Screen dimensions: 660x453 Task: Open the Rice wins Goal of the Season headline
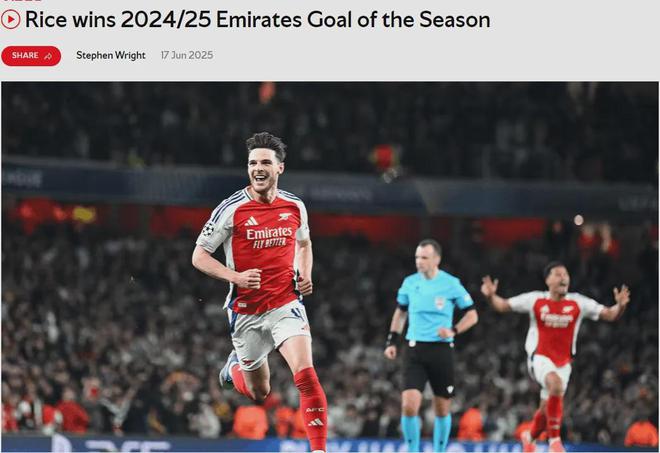pos(257,19)
